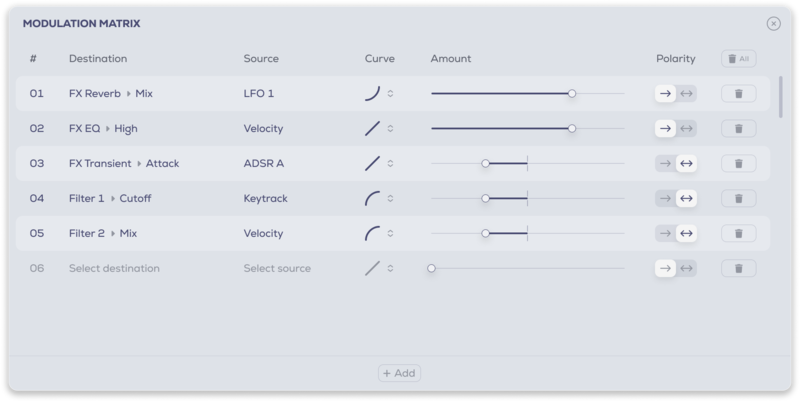Open the Select destination dropdown in row 06
Image resolution: width=800 pixels, height=402 pixels.
point(114,268)
